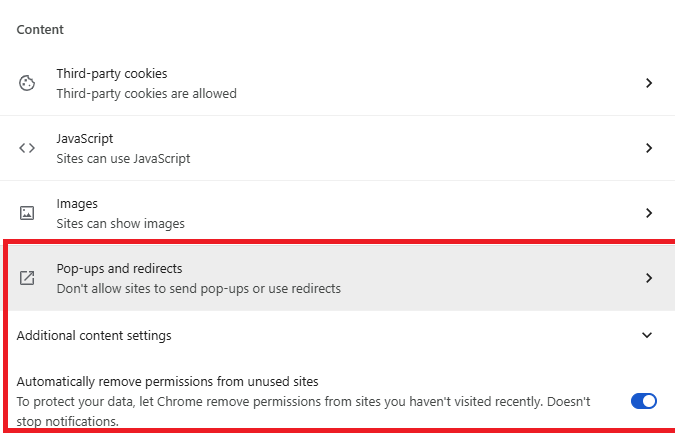Open Third-party cookies using its right arrow
Screen dimensions: 675x436
(648, 83)
